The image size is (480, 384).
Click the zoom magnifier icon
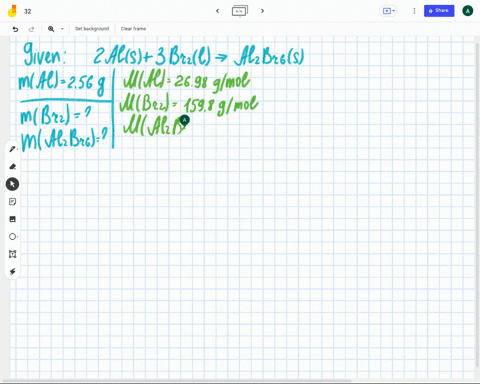[x=51, y=29]
